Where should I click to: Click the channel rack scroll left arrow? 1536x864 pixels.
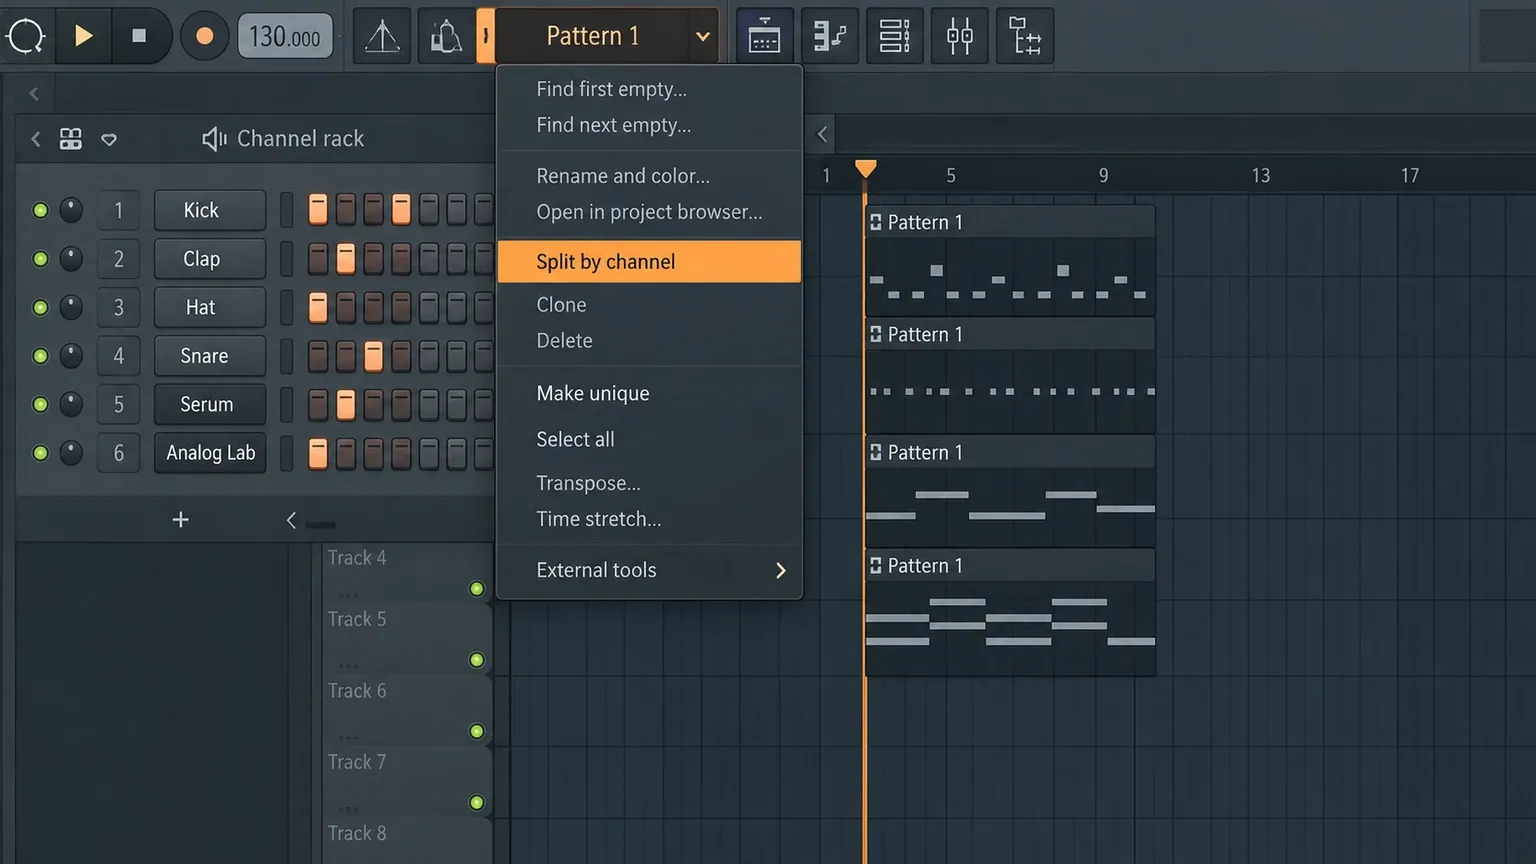pos(291,520)
